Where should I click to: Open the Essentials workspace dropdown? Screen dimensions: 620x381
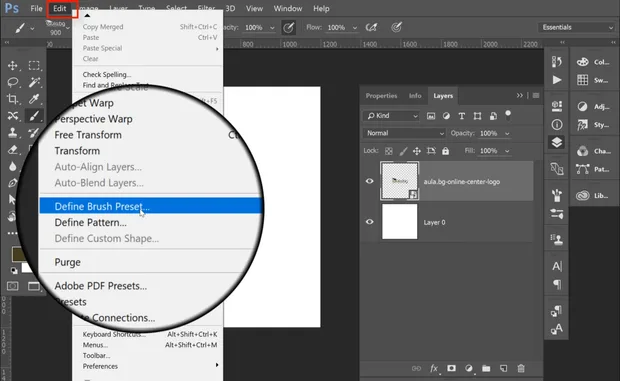pyautogui.click(x=577, y=27)
